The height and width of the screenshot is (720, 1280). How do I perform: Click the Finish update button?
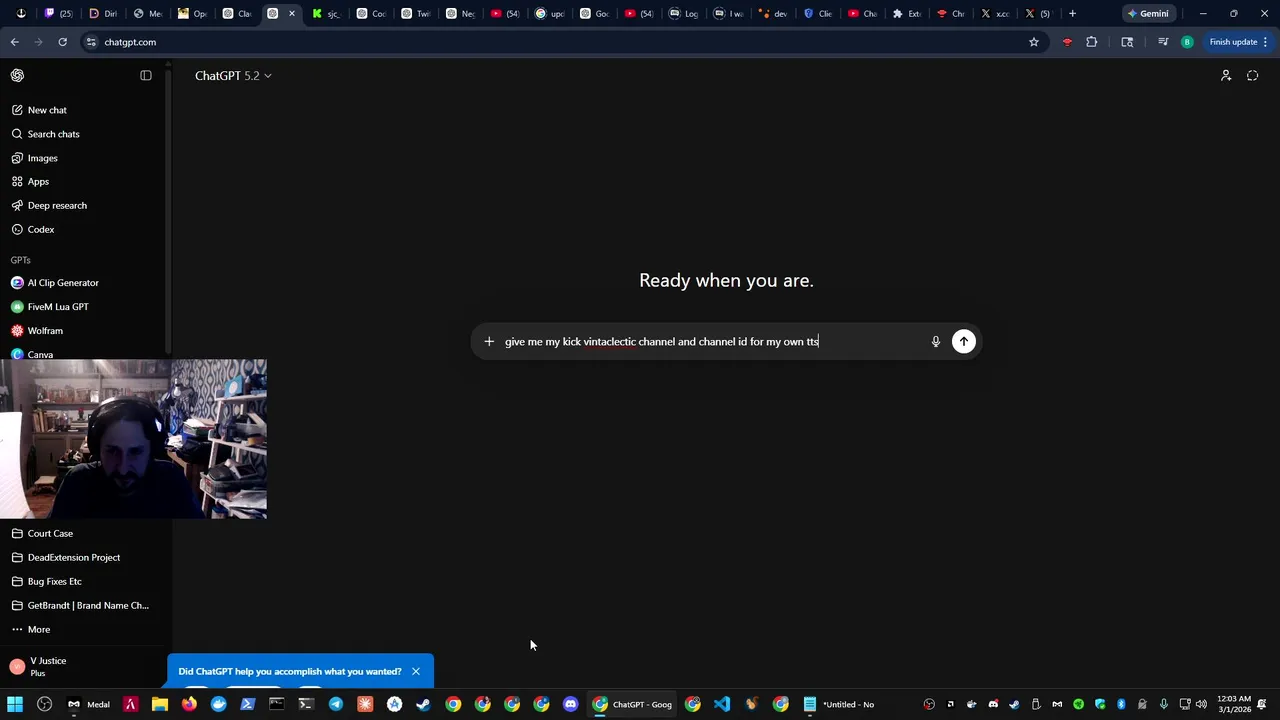pos(1238,42)
